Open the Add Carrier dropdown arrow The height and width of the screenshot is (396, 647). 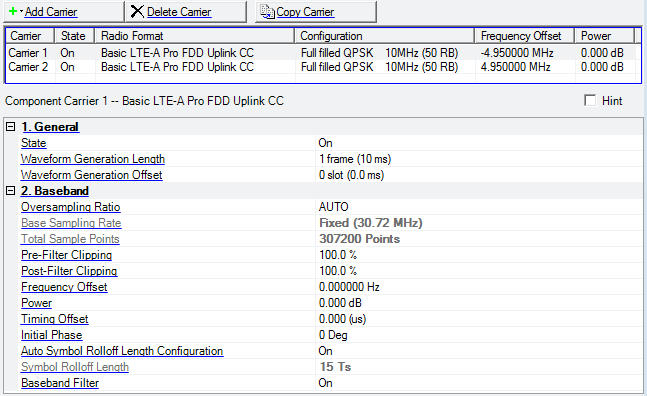[21, 11]
